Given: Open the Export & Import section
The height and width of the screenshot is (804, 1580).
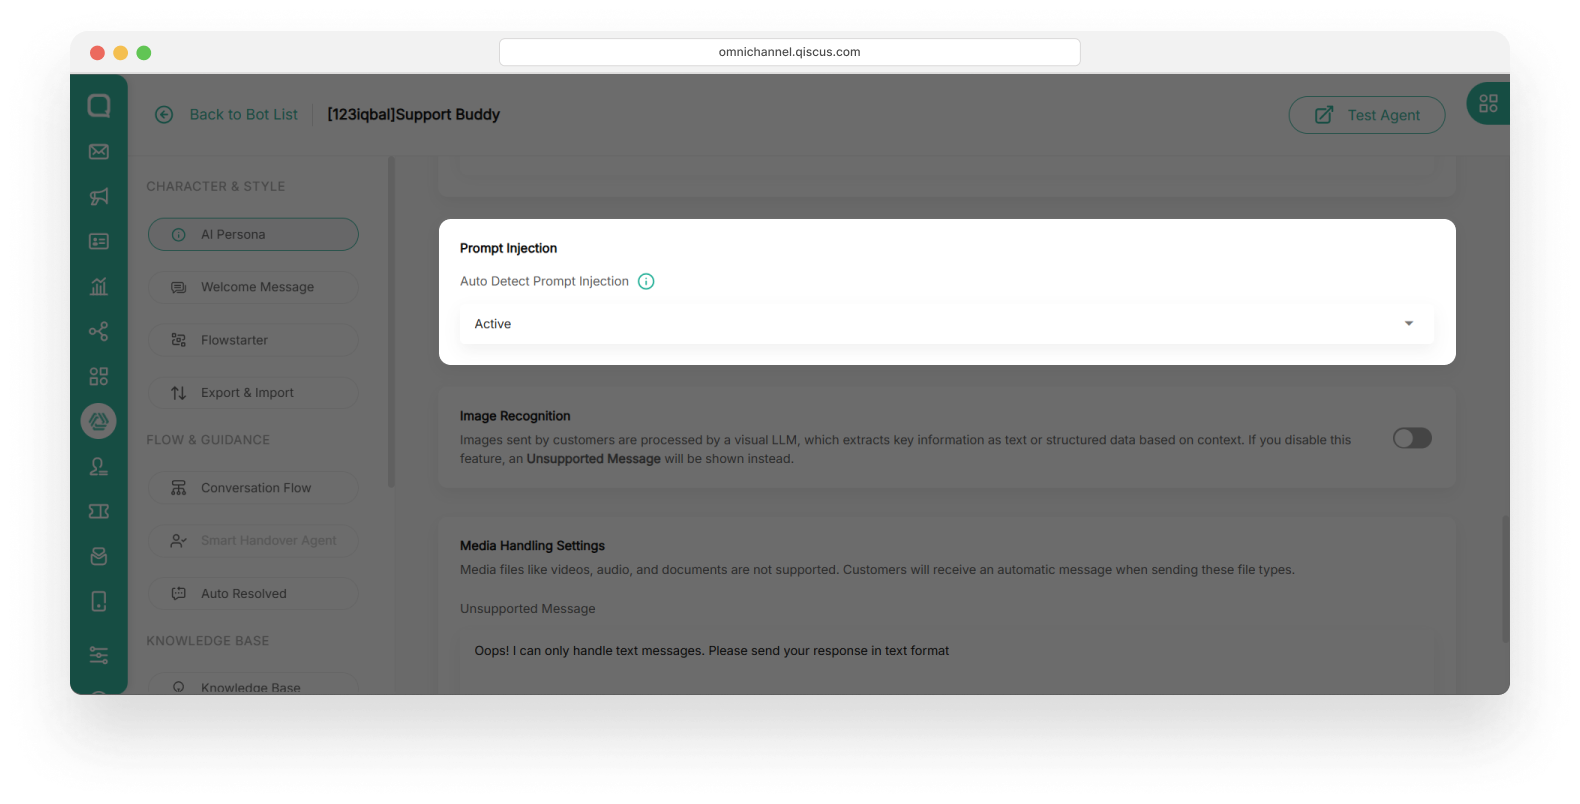Looking at the screenshot, I should click(253, 393).
